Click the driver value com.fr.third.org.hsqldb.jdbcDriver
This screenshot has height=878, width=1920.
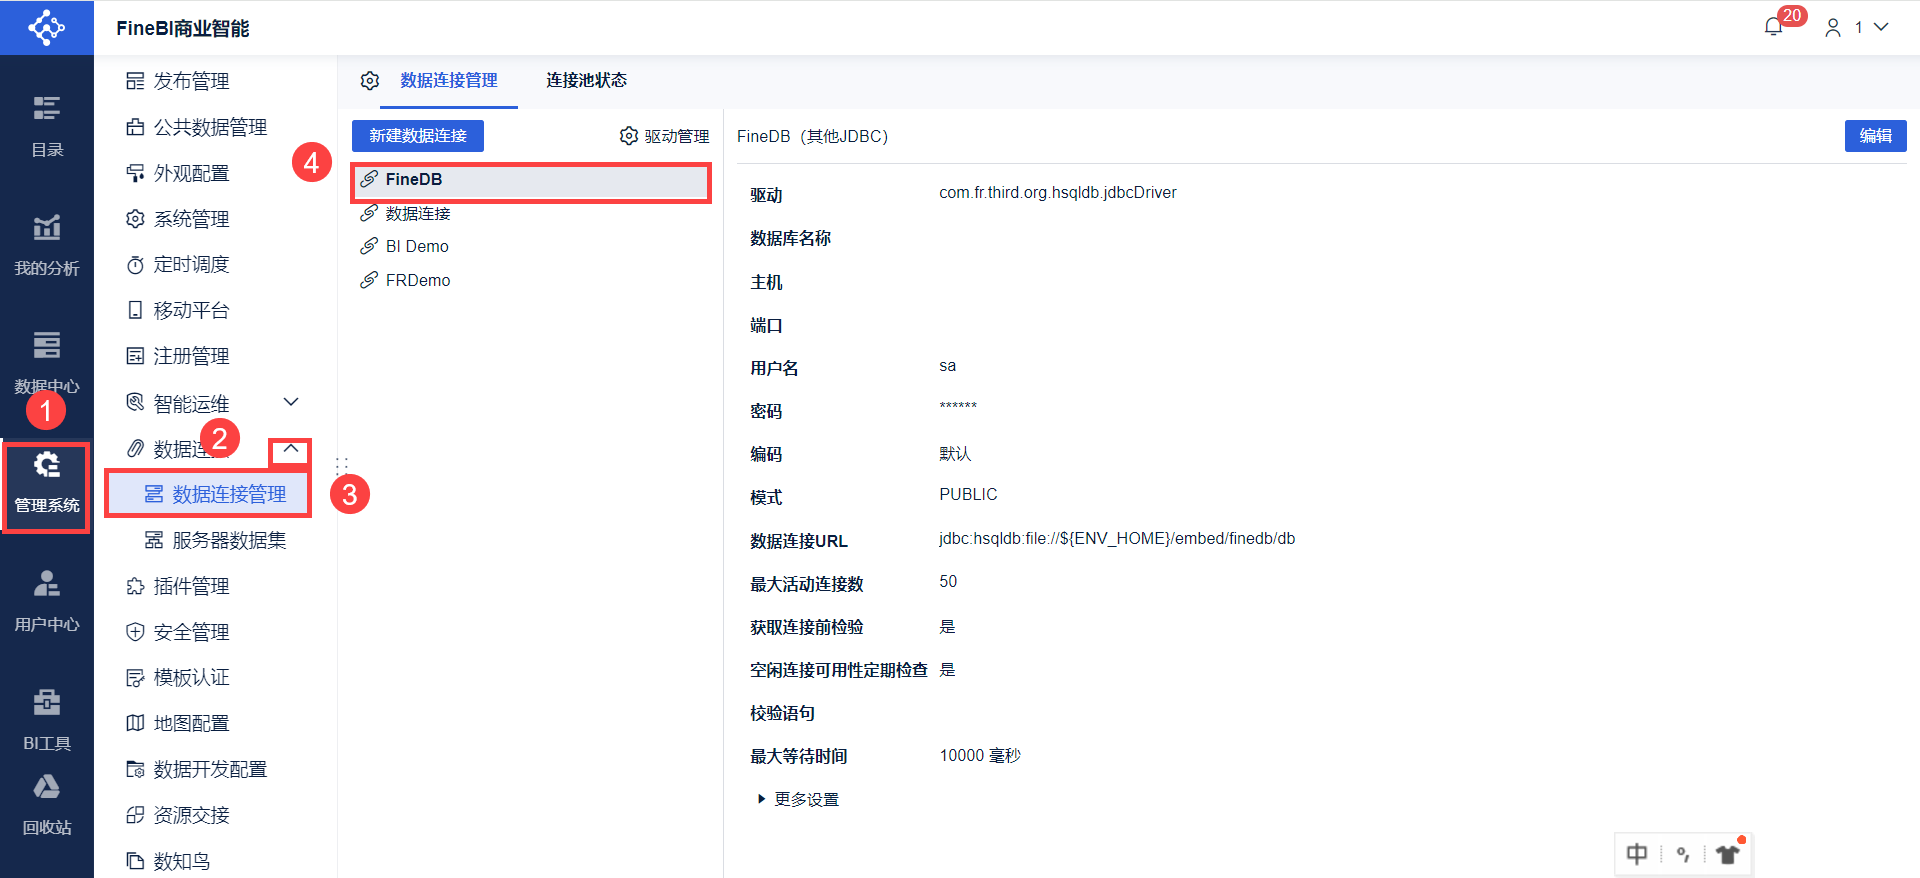1058,192
